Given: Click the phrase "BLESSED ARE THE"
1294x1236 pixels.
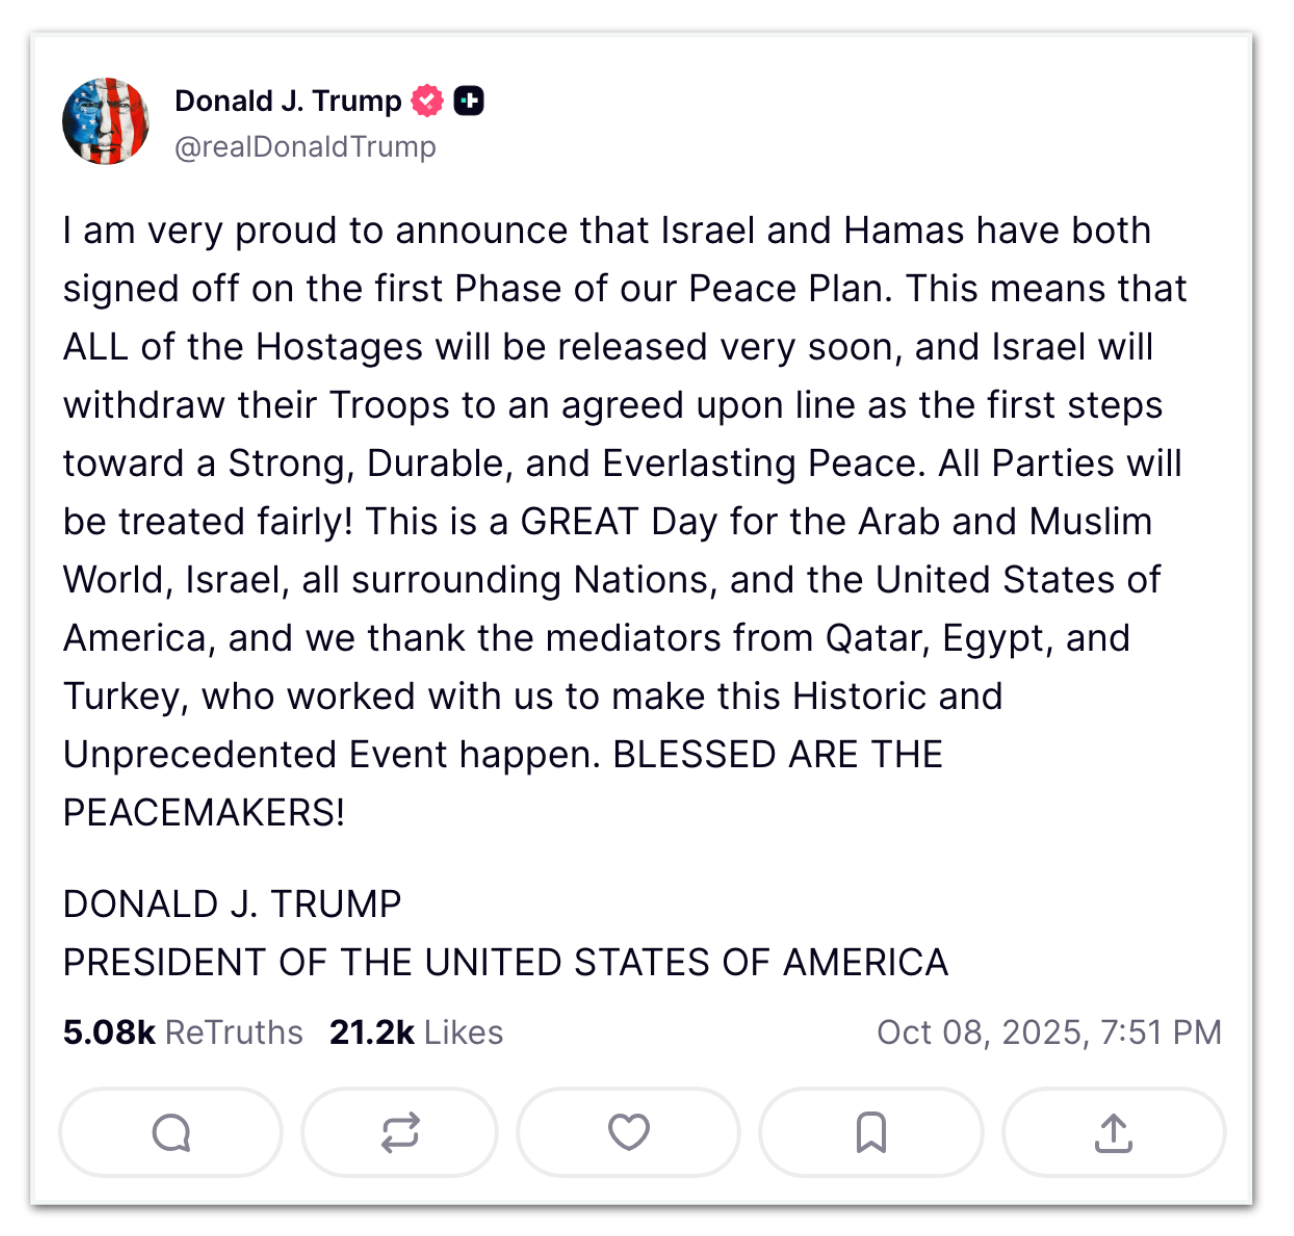Looking at the screenshot, I should tap(777, 755).
